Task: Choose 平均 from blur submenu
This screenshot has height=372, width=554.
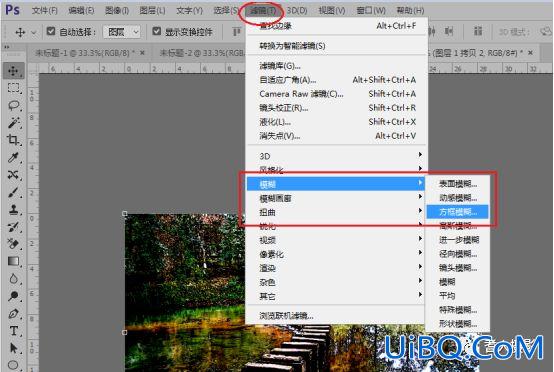Action: tap(458, 296)
